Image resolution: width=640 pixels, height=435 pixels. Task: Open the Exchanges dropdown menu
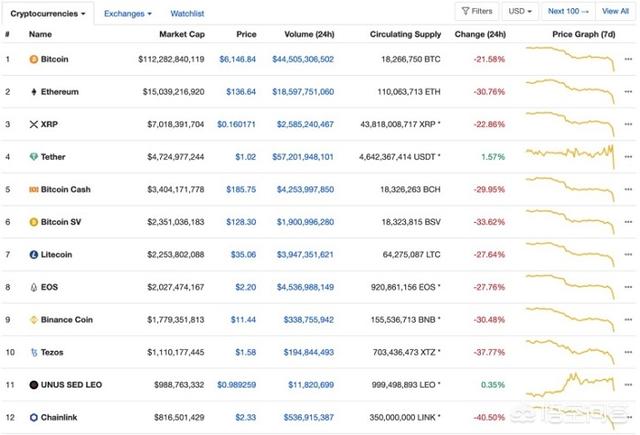[128, 14]
